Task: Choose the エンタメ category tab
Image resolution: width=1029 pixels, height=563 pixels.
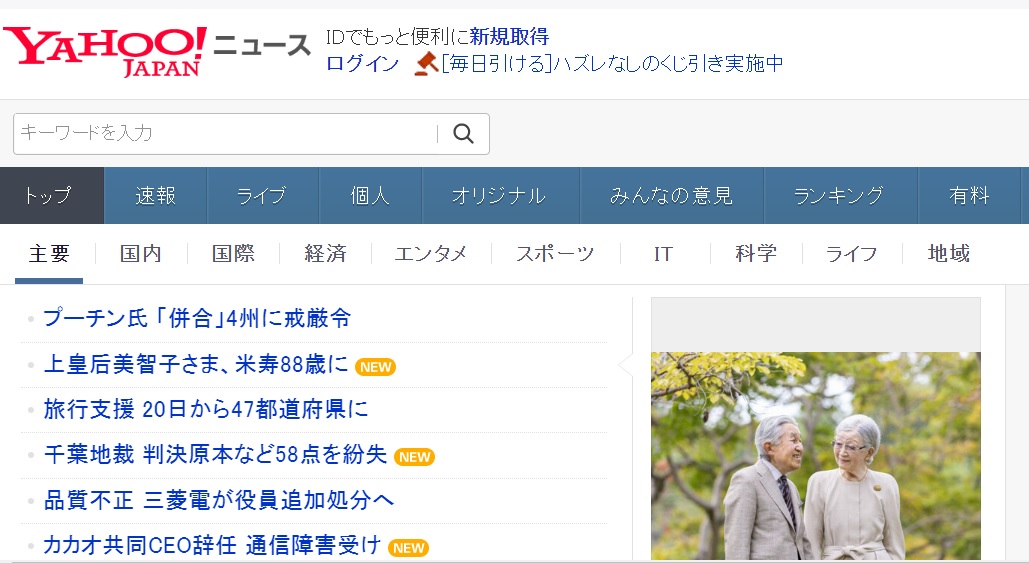Action: [430, 254]
